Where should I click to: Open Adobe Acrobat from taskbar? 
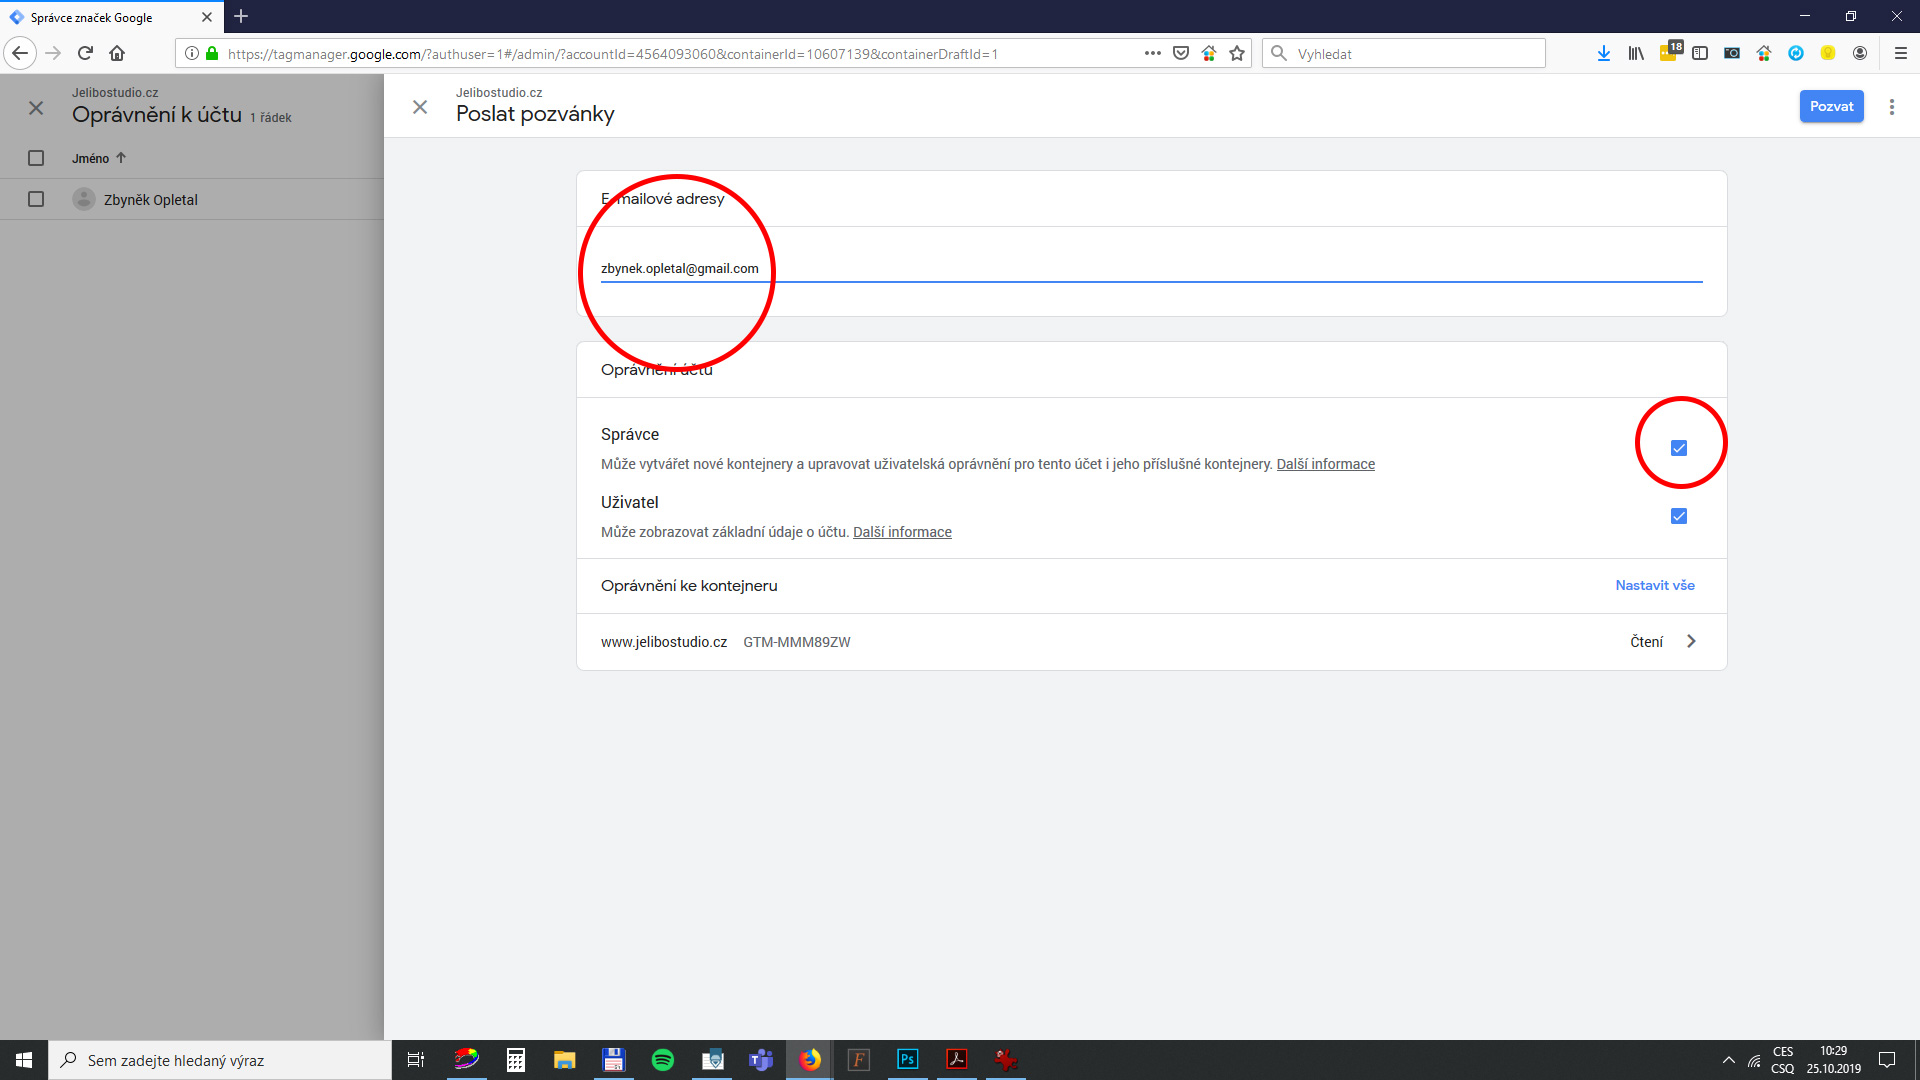pyautogui.click(x=957, y=1060)
